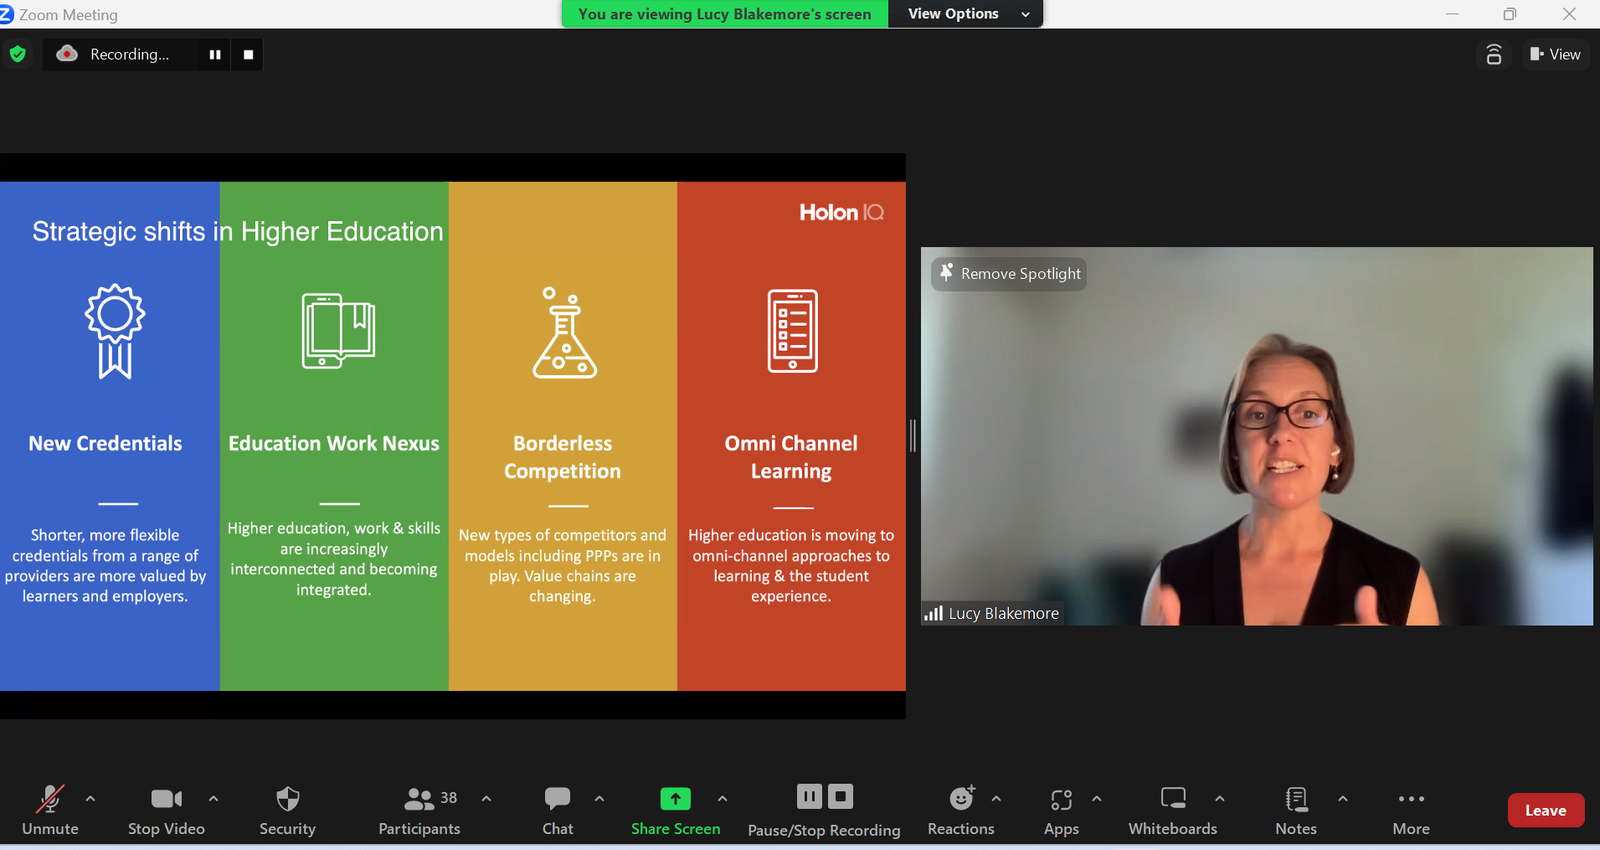Open the Security shield icon
The width and height of the screenshot is (1600, 850).
[x=287, y=799]
